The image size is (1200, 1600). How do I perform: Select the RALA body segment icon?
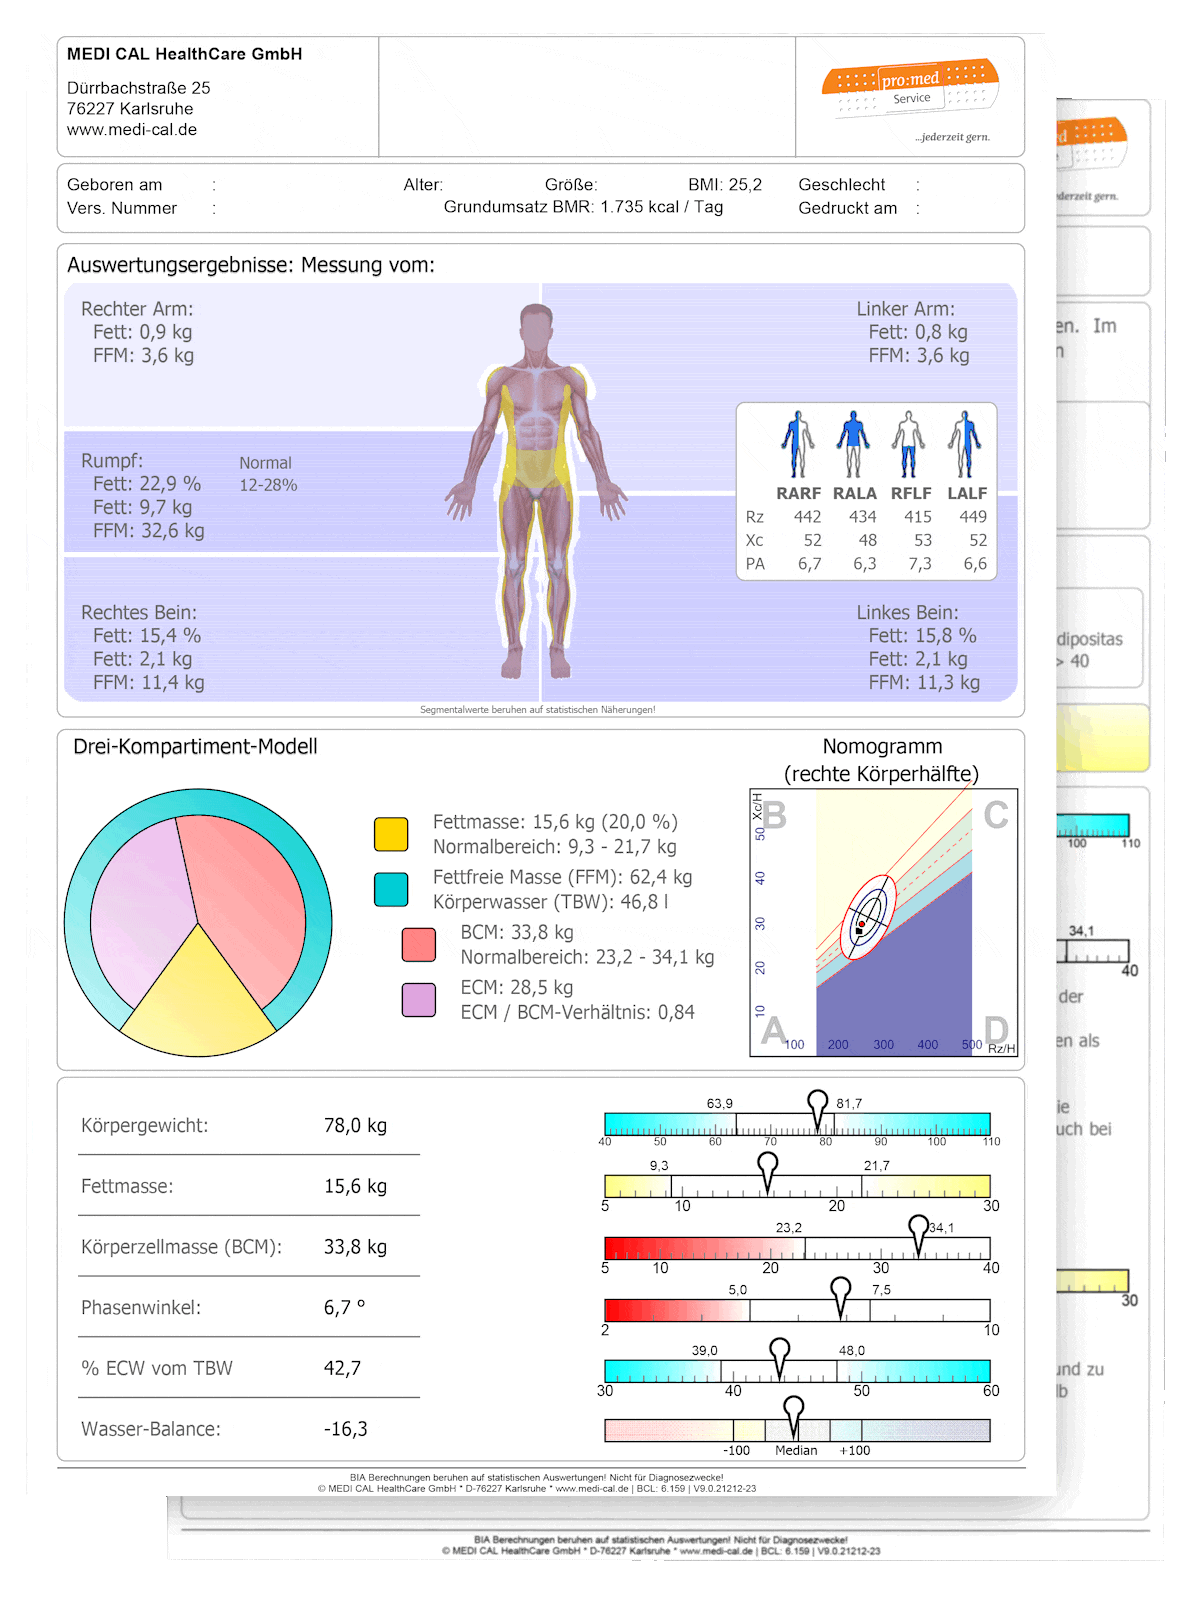point(853,444)
